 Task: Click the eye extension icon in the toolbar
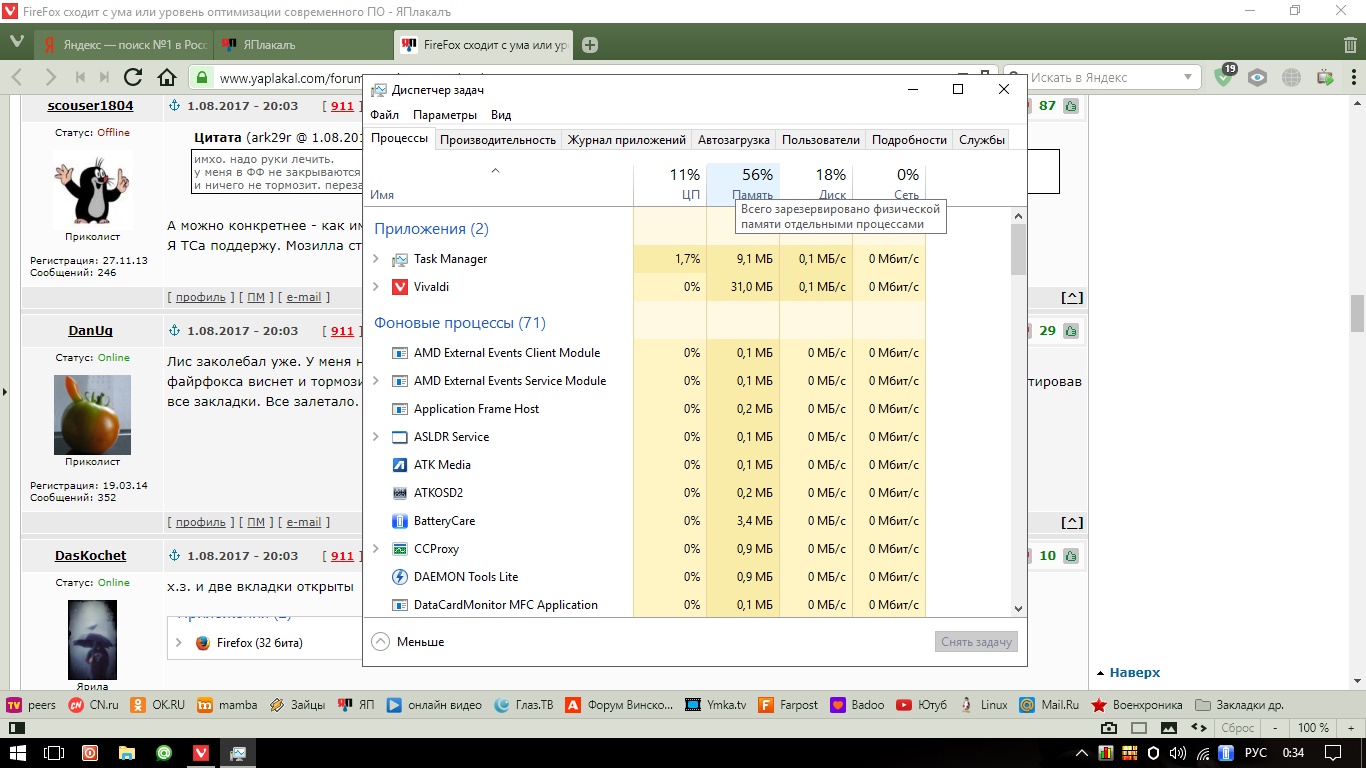(1258, 77)
